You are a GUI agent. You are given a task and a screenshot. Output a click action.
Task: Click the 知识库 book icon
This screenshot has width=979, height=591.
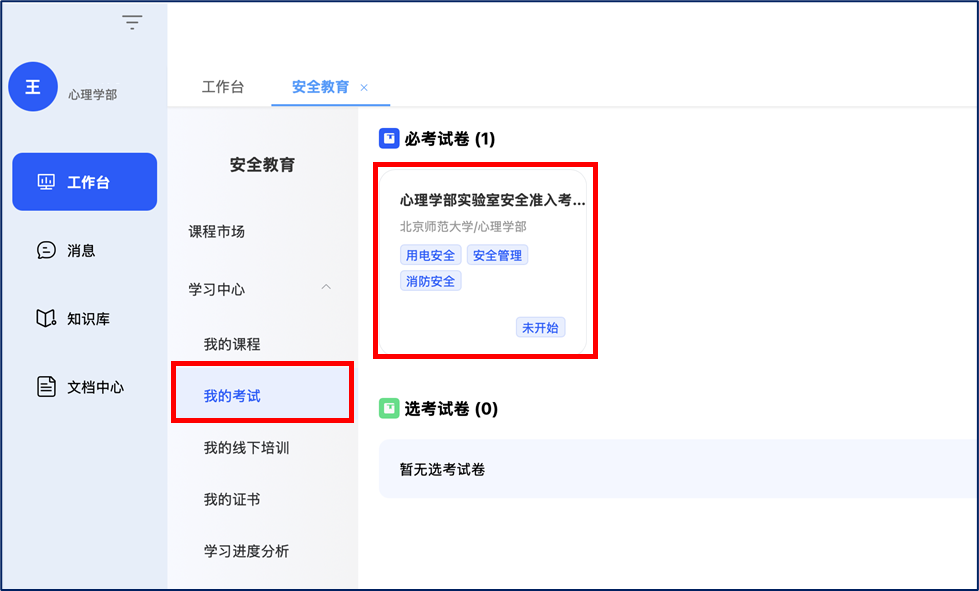(46, 319)
